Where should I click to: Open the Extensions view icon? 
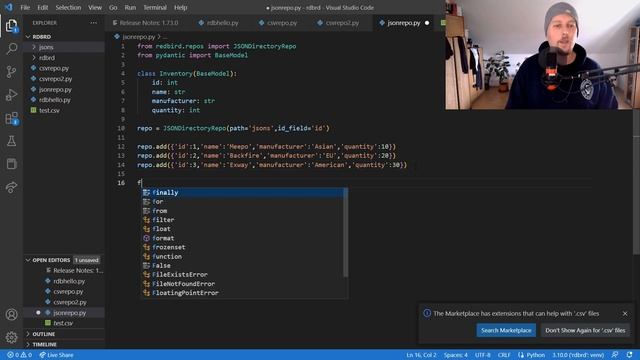point(11,118)
